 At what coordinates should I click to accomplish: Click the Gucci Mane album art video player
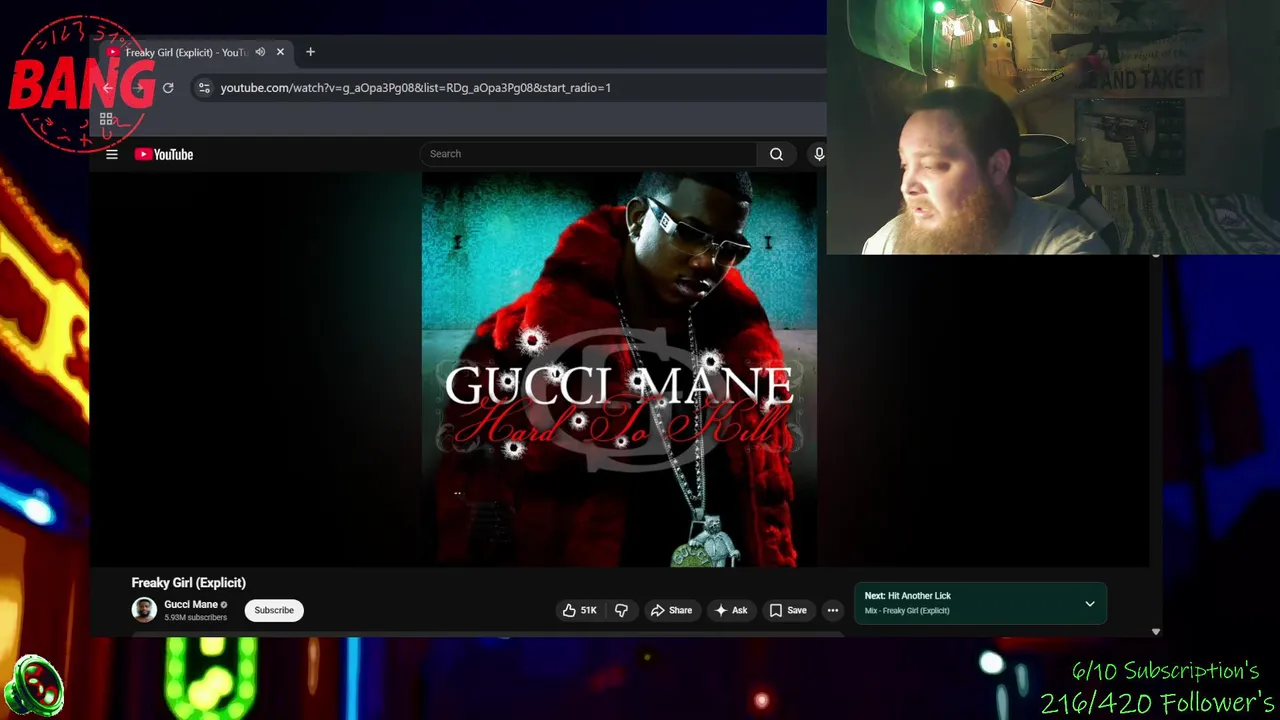(619, 370)
